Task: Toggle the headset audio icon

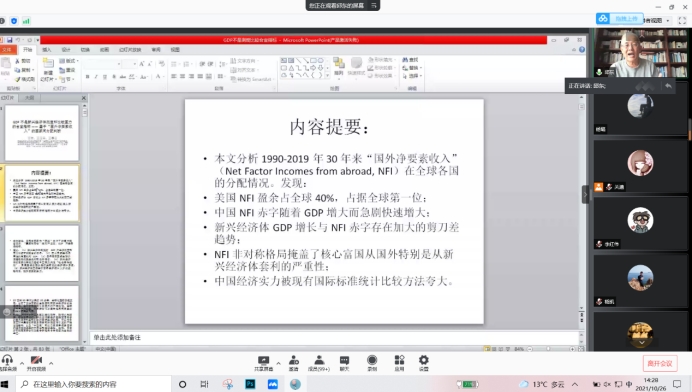Action: (7, 360)
